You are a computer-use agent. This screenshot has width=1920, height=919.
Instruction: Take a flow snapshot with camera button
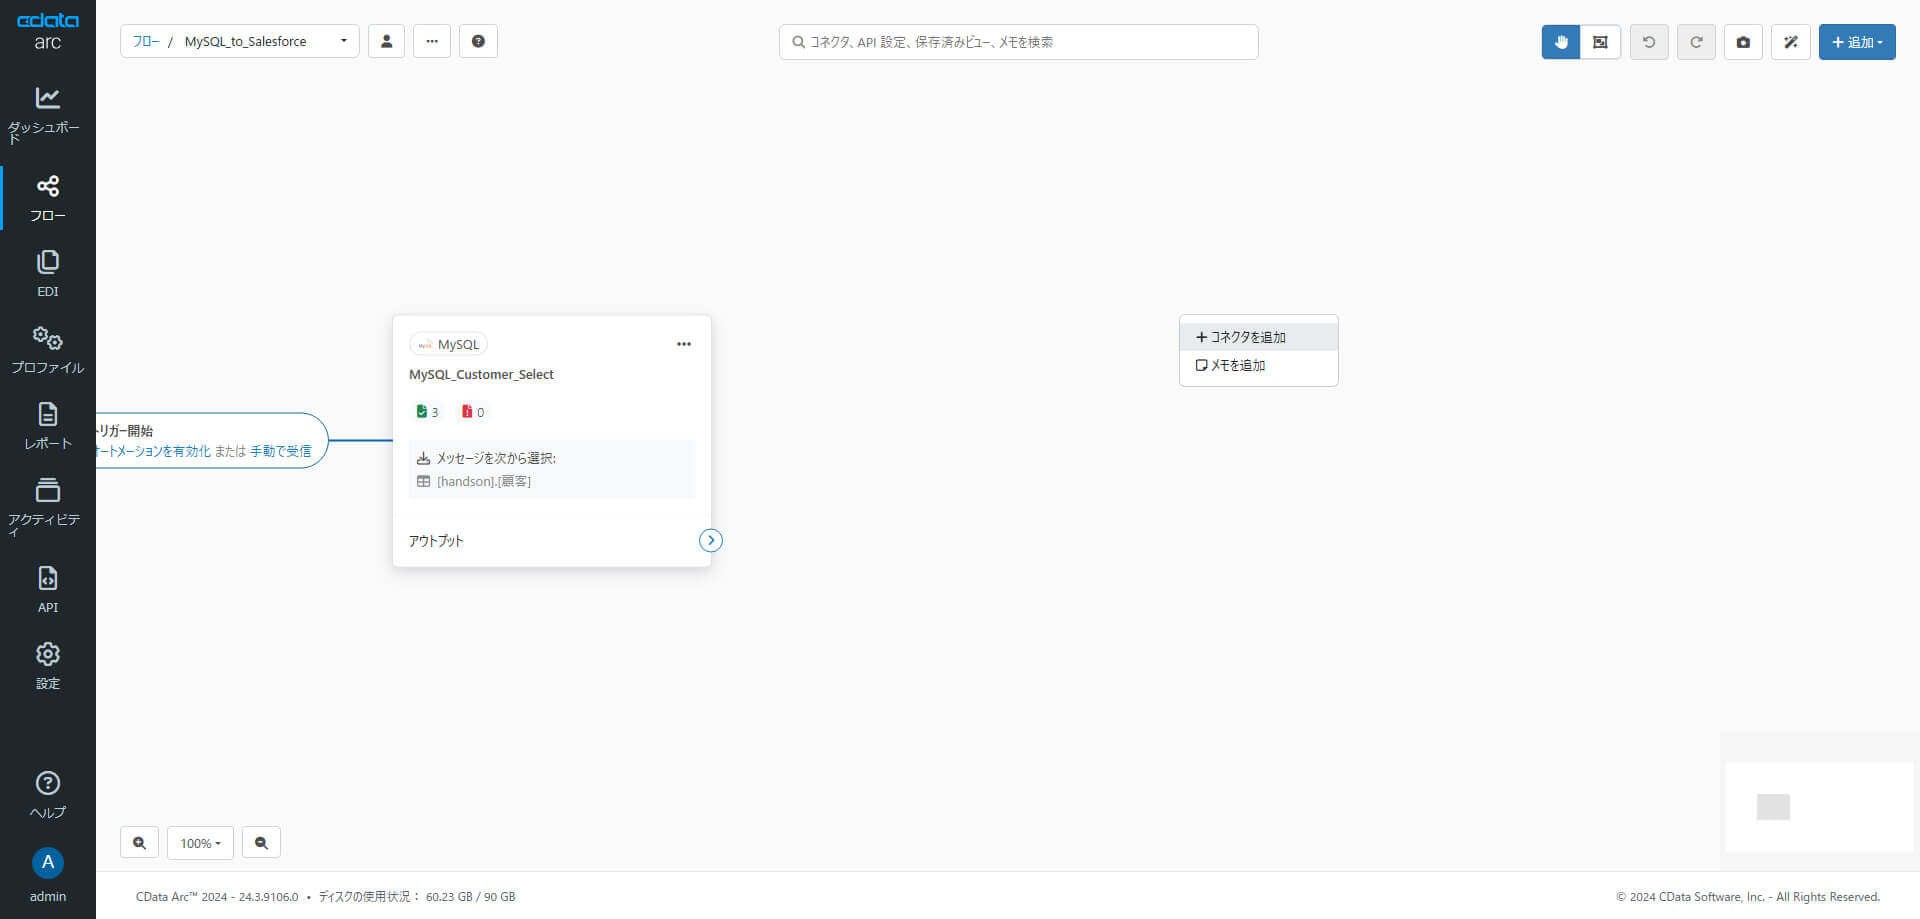[x=1743, y=42]
